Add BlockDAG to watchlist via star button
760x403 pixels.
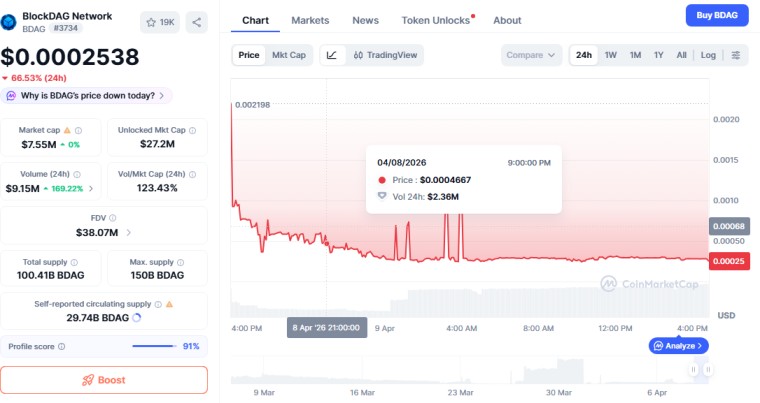click(x=159, y=21)
